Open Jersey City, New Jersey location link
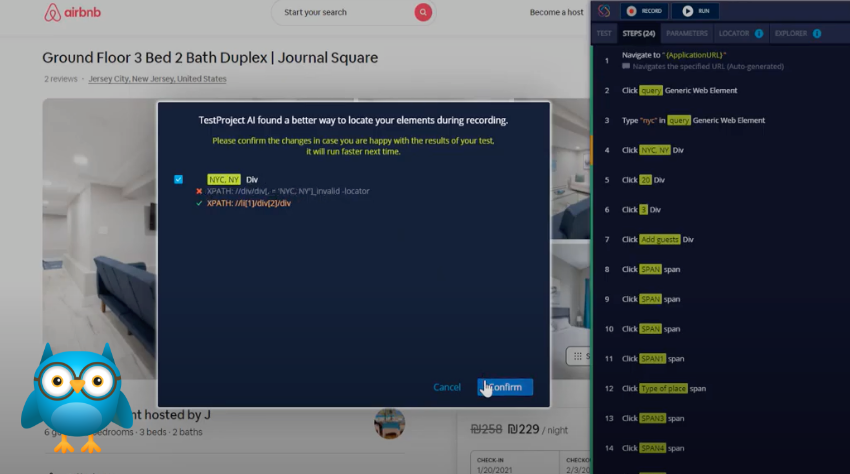The height and width of the screenshot is (474, 850). 157,79
